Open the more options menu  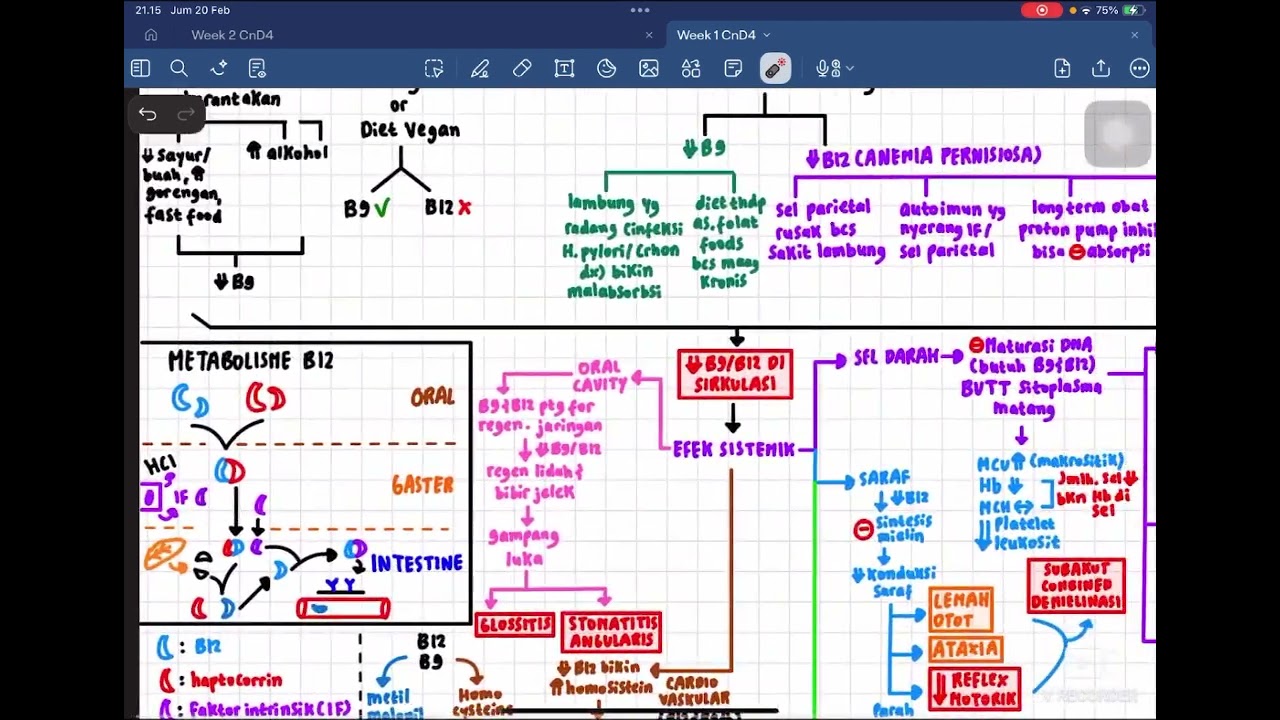coord(1140,68)
